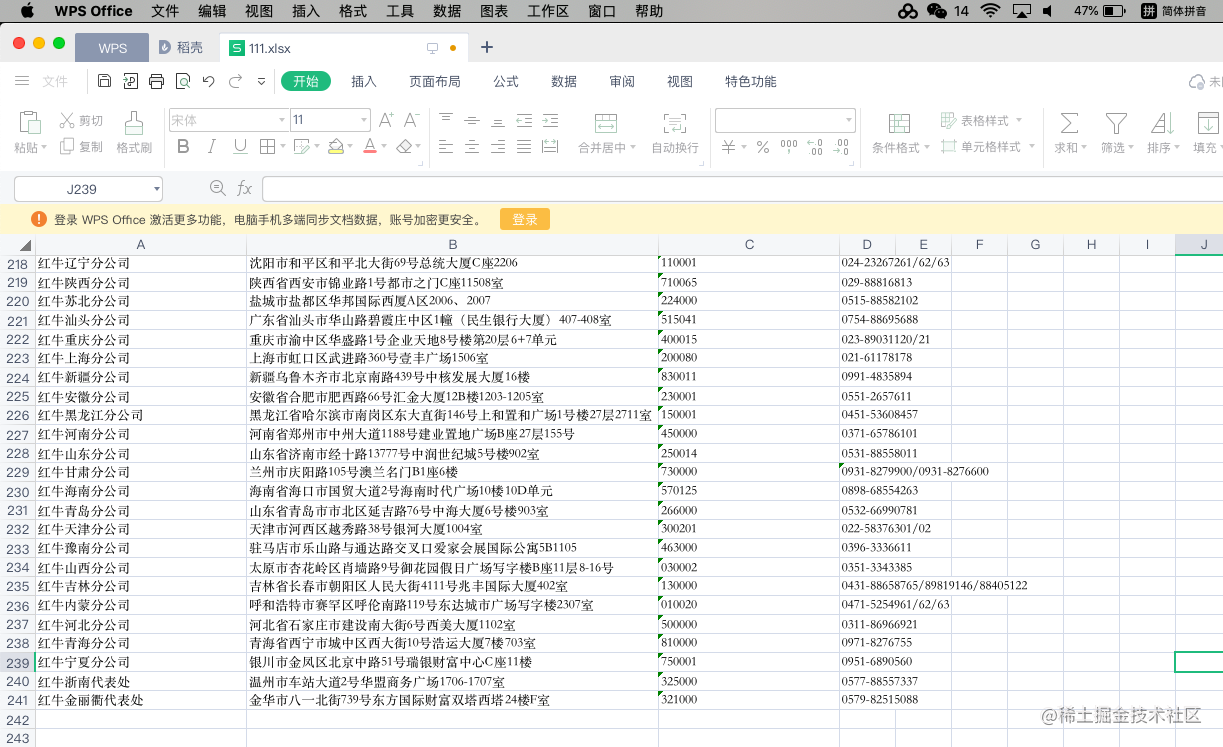
Task: Click the Paste clipboard icon
Action: 31,122
